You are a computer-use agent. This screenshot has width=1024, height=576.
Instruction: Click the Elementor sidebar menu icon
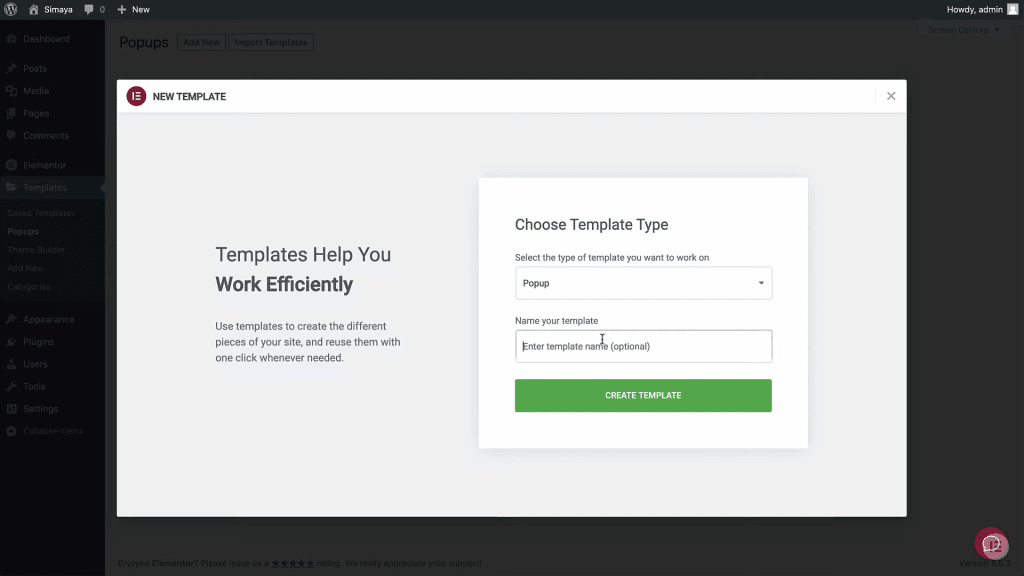pyautogui.click(x=11, y=165)
